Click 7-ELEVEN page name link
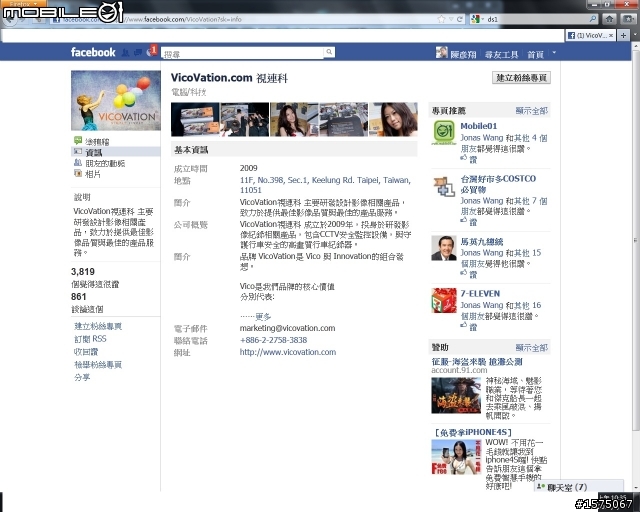640x512 pixels. pyautogui.click(x=480, y=294)
